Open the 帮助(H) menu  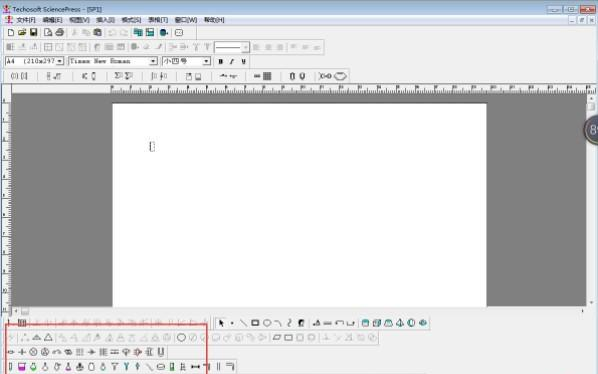214,20
